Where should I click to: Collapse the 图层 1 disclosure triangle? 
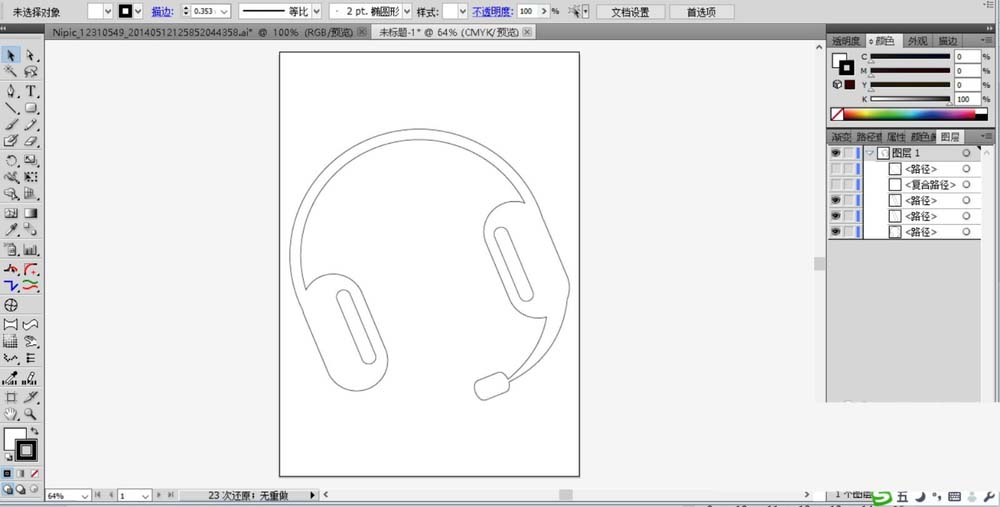pyautogui.click(x=870, y=153)
